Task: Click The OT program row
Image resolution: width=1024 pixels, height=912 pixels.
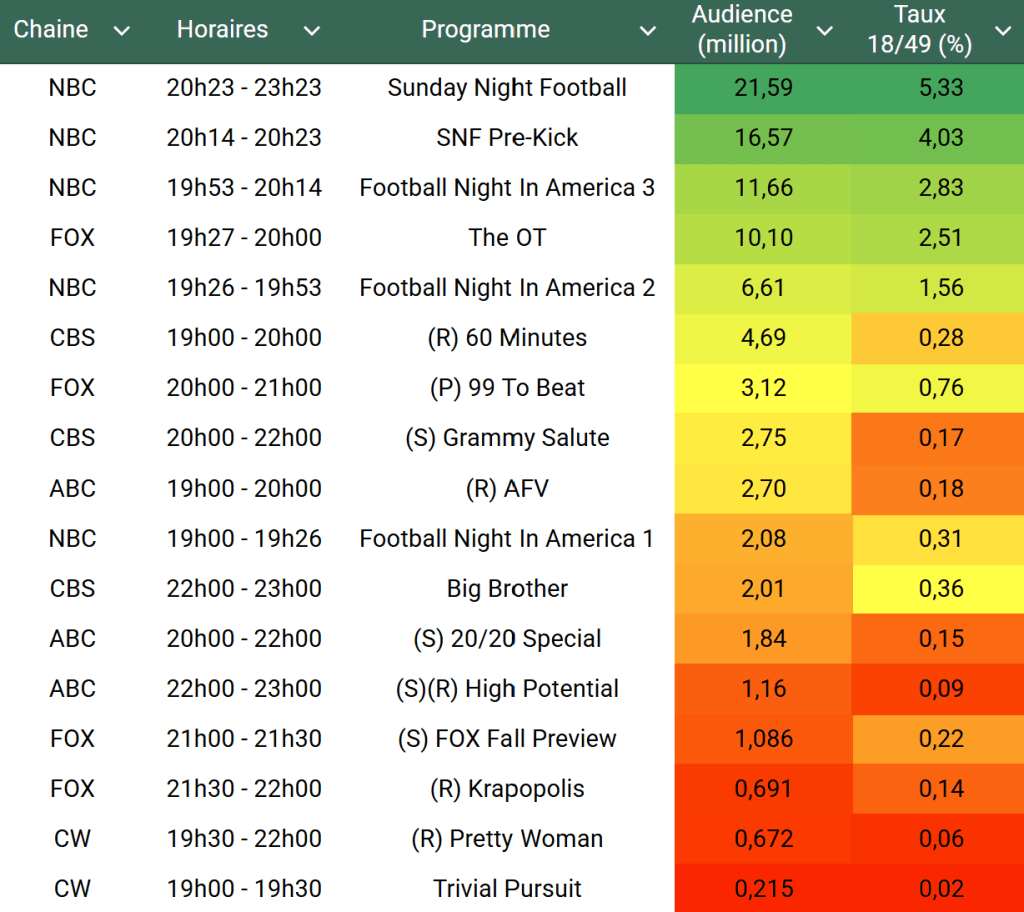Action: point(507,238)
